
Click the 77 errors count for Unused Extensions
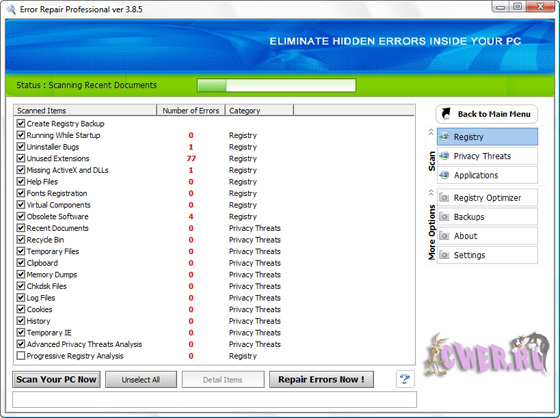pyautogui.click(x=191, y=158)
